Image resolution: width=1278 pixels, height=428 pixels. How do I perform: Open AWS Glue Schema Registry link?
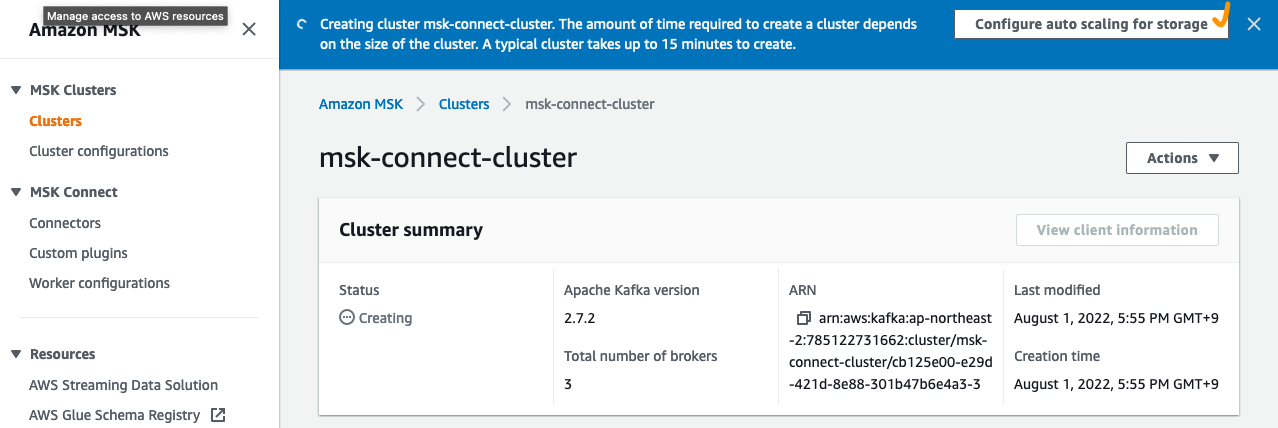pyautogui.click(x=114, y=415)
